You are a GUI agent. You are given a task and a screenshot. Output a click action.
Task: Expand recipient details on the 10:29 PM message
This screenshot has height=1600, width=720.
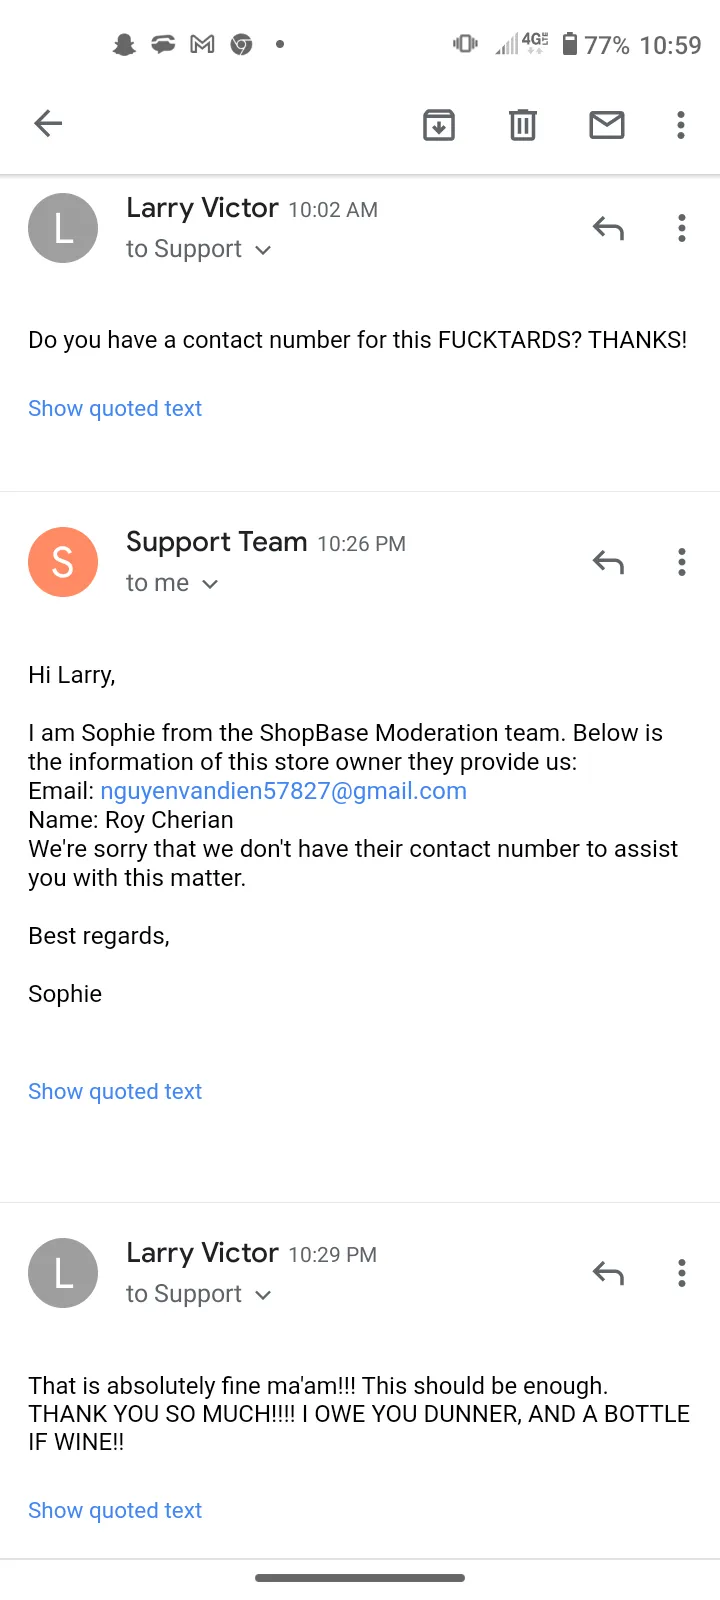tap(199, 1294)
